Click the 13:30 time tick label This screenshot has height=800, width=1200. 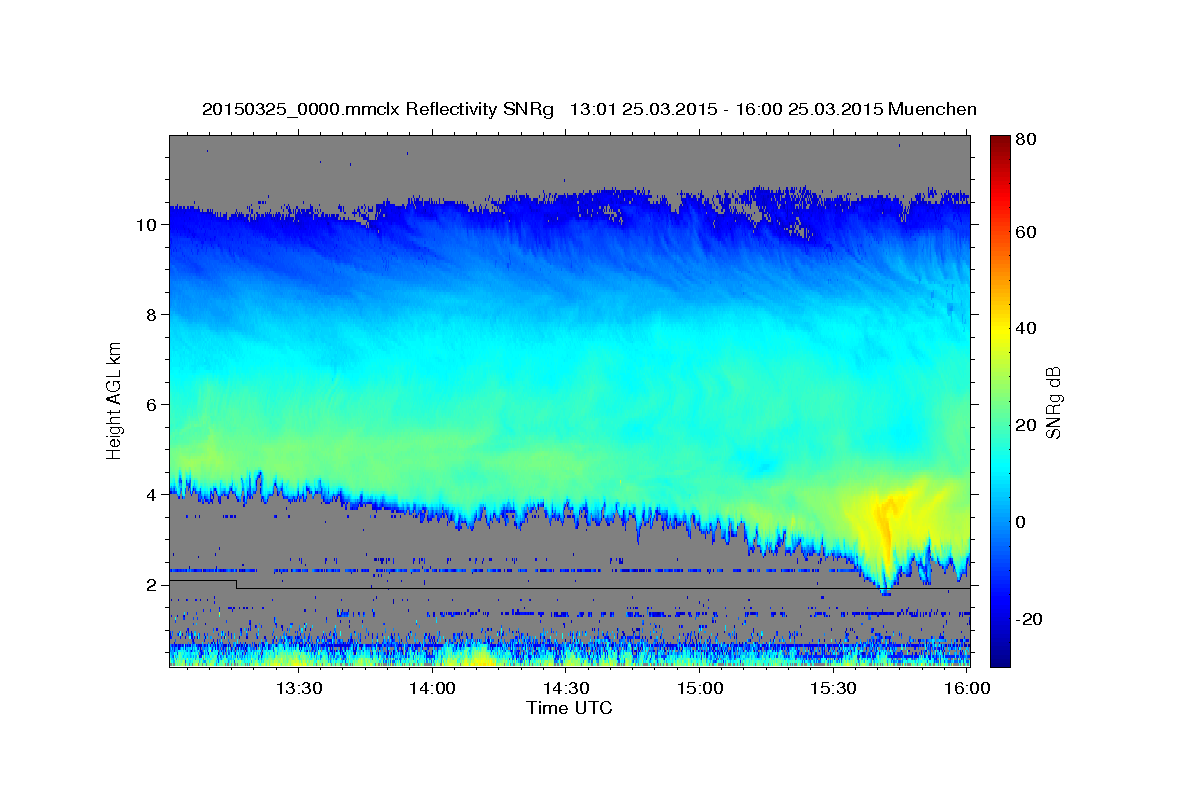298,688
